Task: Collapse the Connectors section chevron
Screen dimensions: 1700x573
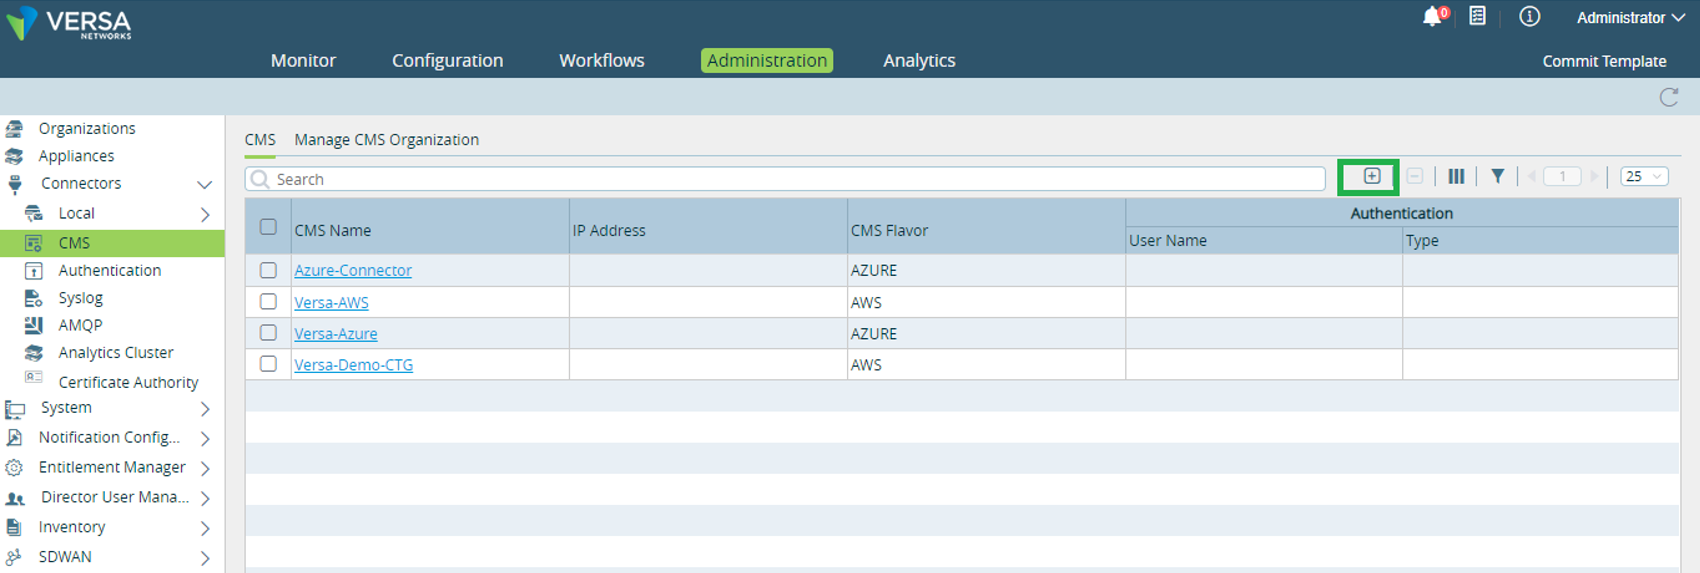Action: pyautogui.click(x=204, y=184)
